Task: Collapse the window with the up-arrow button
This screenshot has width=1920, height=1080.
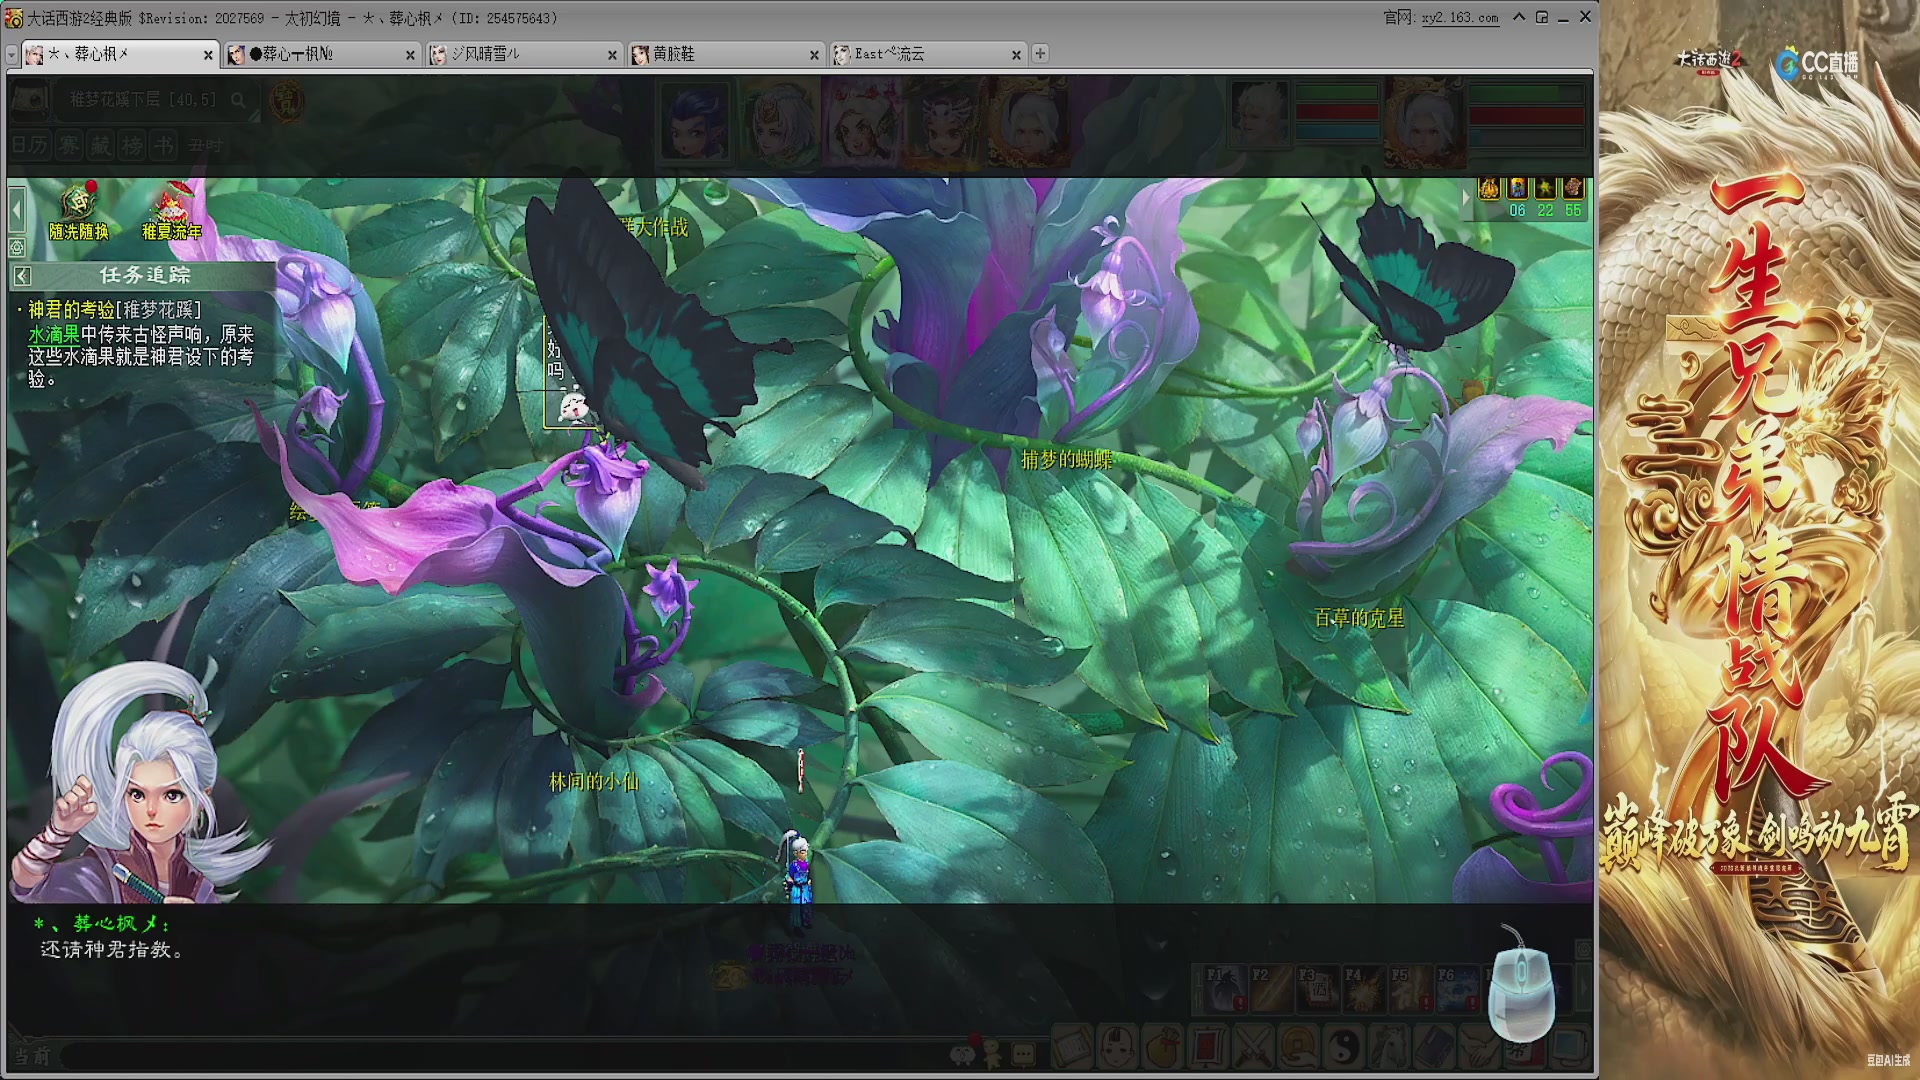Action: point(1519,17)
